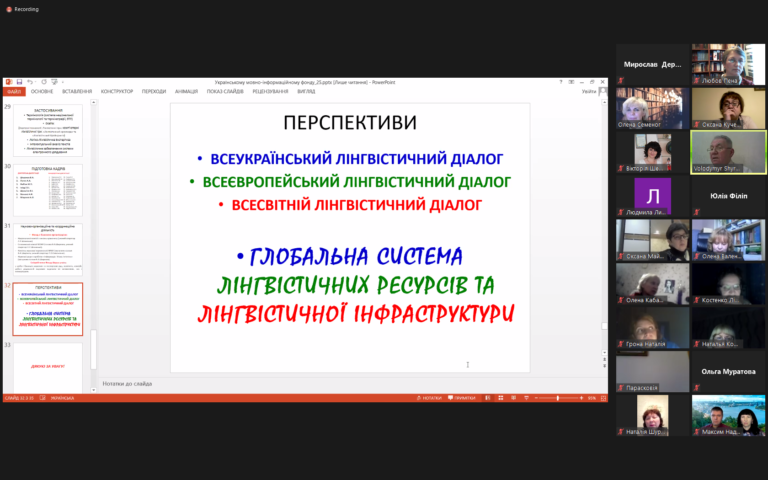This screenshot has width=768, height=480.
Task: Toggle the Примітки comments pane button
Action: pos(462,398)
